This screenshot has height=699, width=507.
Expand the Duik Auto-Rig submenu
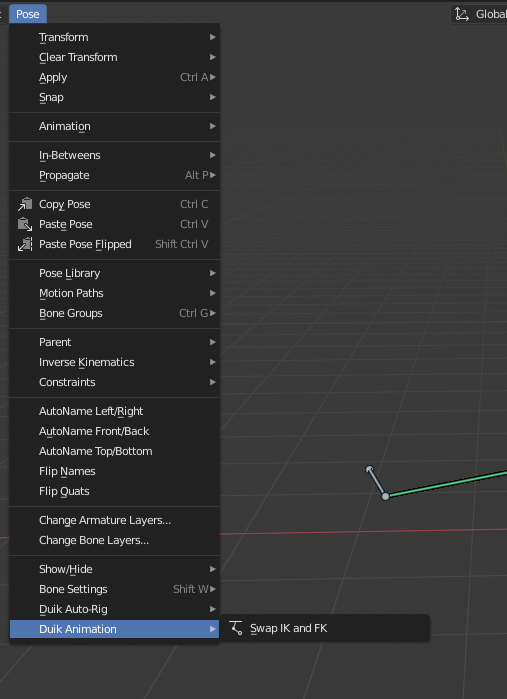(115, 609)
